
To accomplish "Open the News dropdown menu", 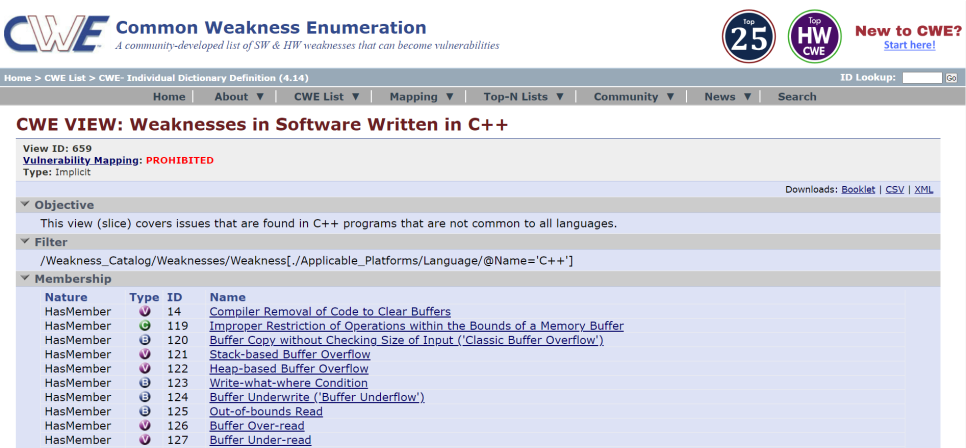I will 728,97.
